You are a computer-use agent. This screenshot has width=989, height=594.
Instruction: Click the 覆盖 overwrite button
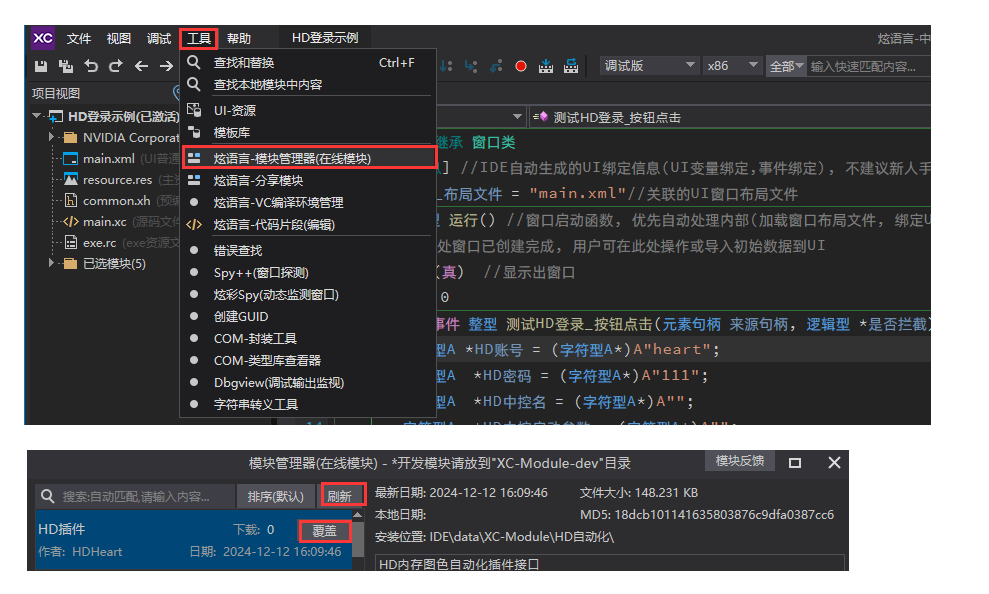click(325, 531)
